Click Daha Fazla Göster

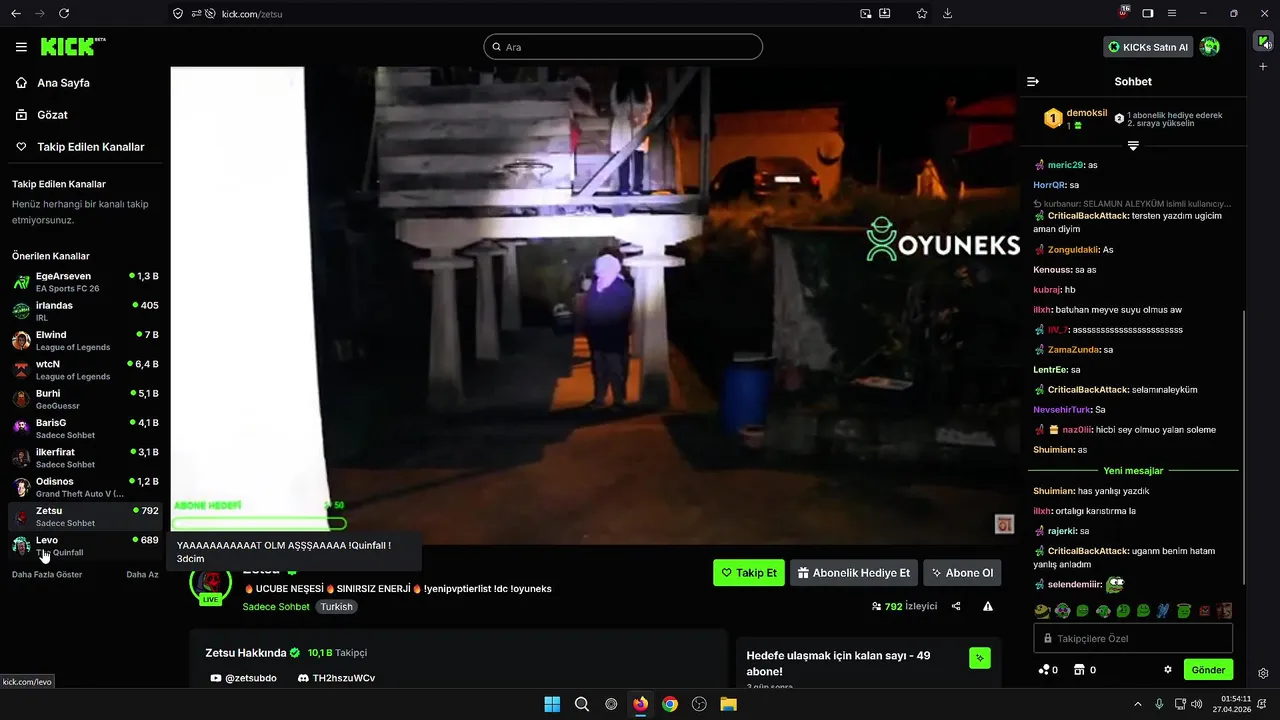tap(47, 575)
